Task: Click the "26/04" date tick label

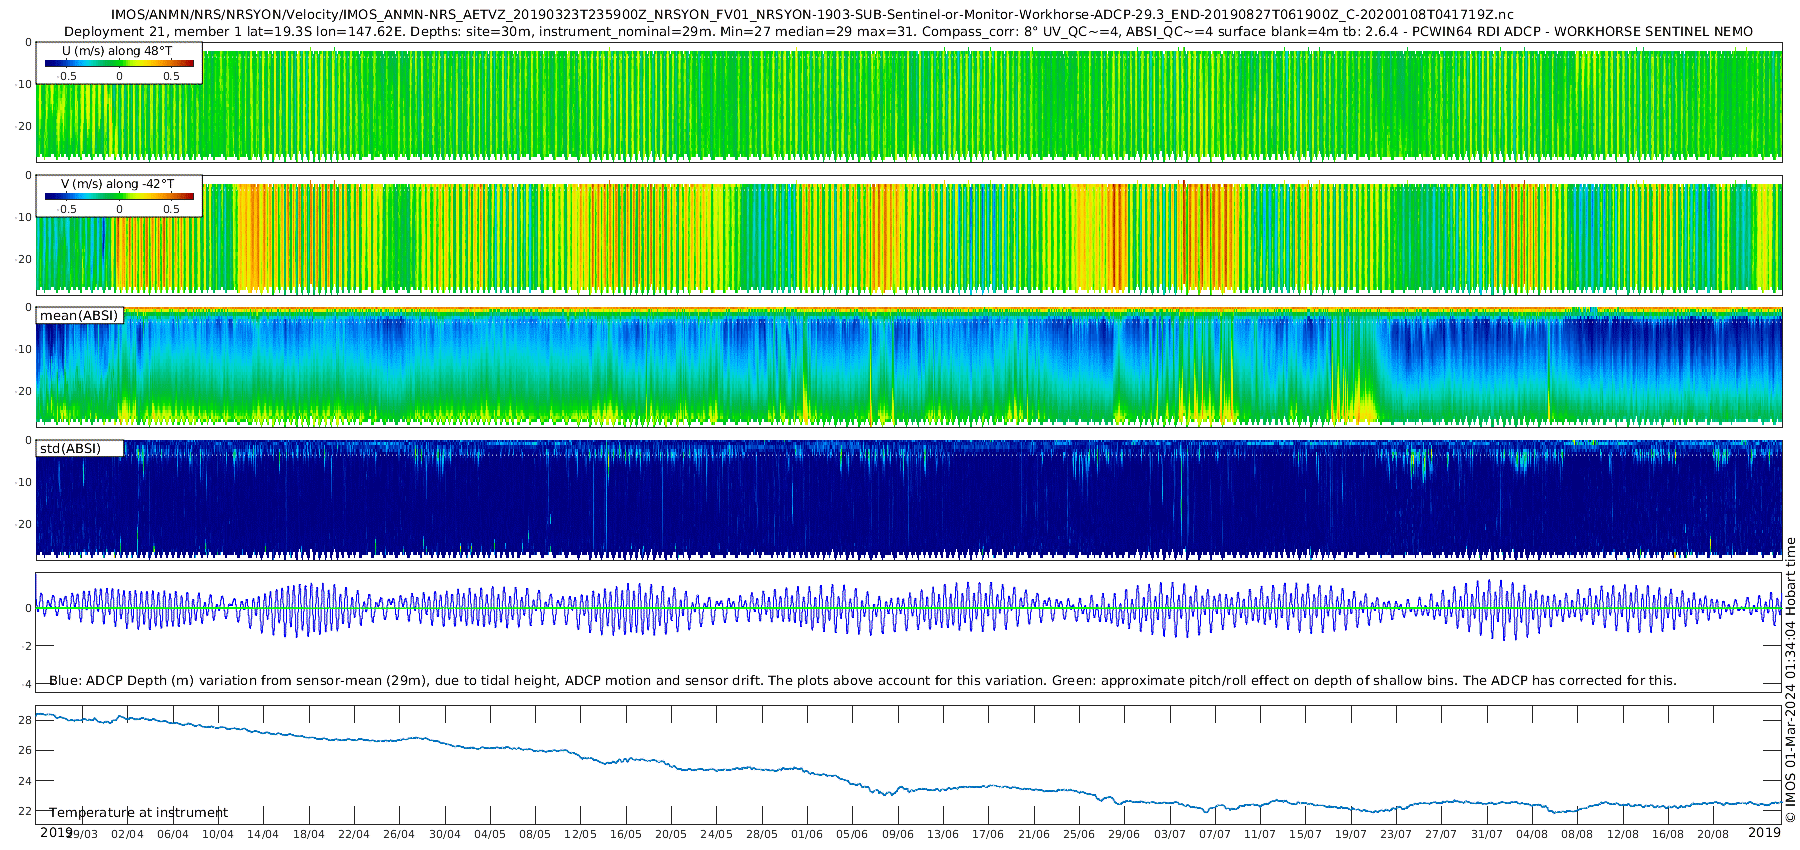Action: 399,834
